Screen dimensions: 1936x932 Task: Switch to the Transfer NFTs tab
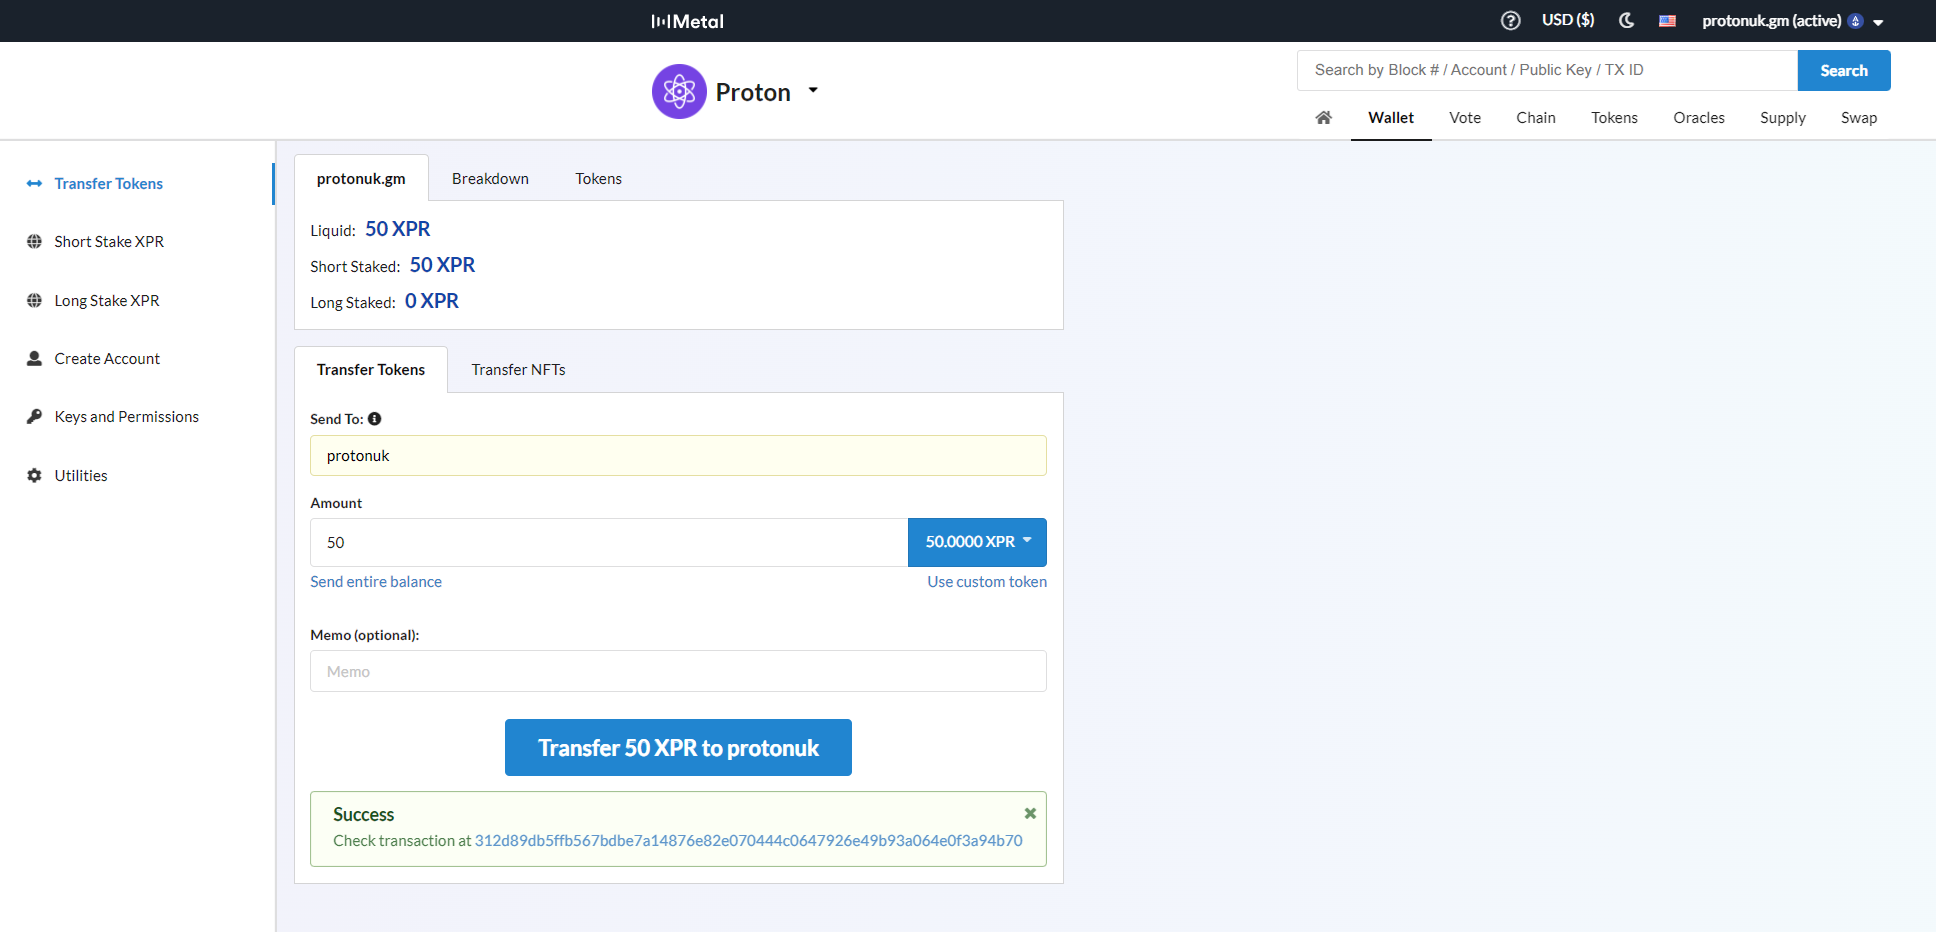[x=518, y=370]
